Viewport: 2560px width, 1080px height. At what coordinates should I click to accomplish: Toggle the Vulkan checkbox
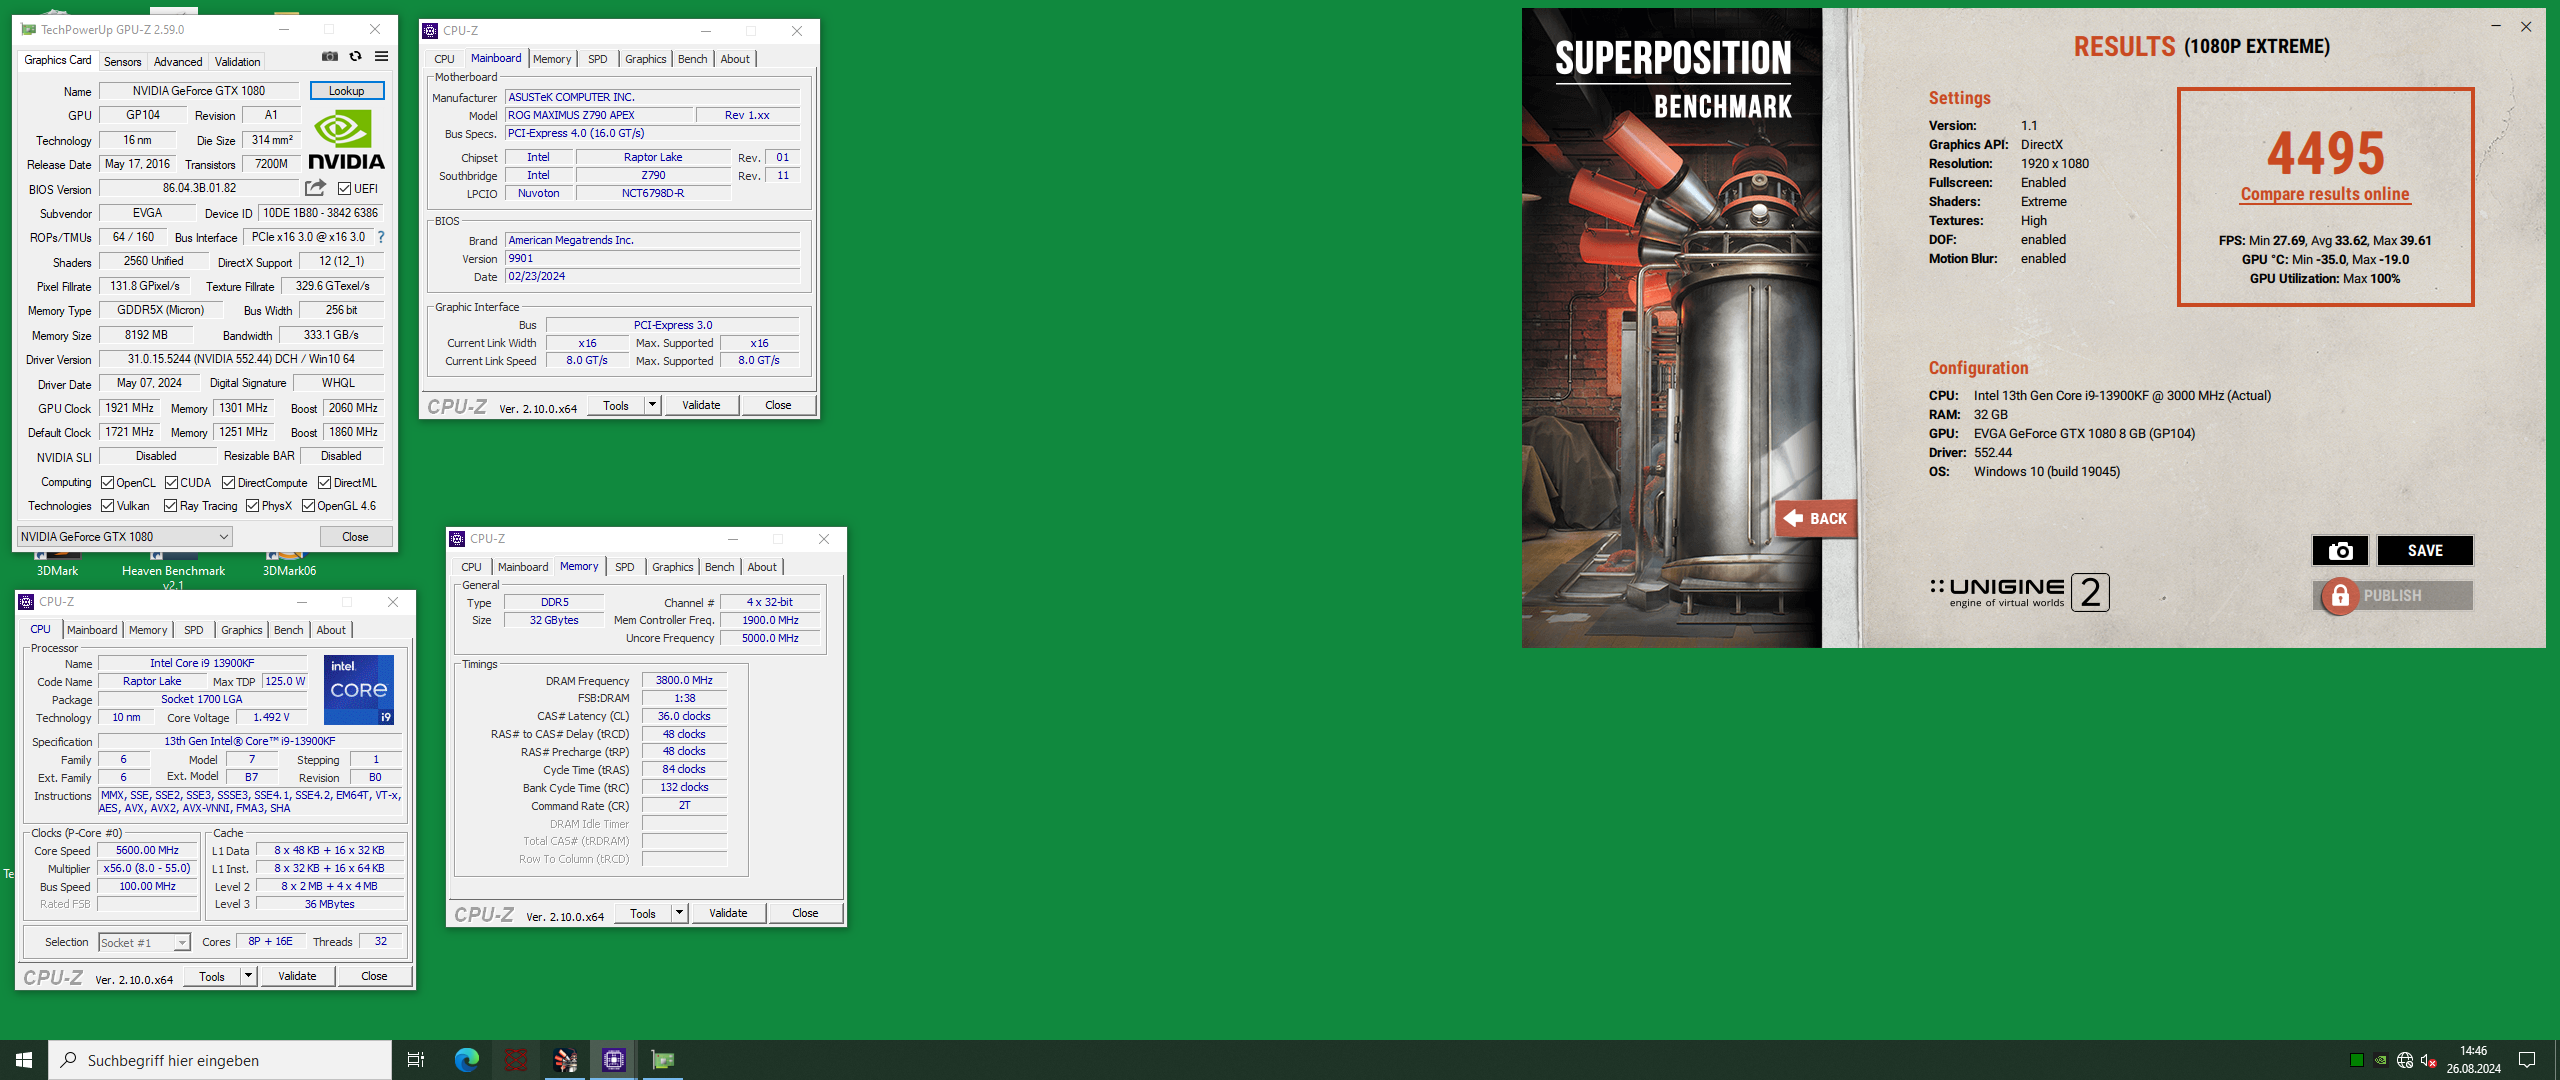(x=107, y=506)
